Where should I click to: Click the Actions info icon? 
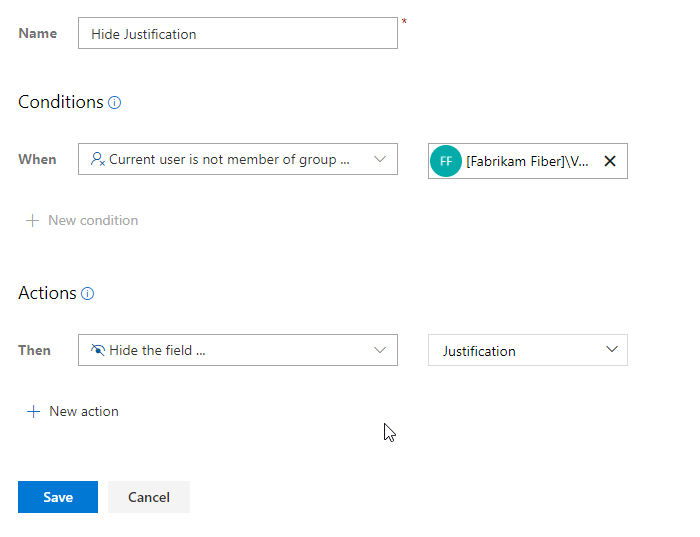88,294
